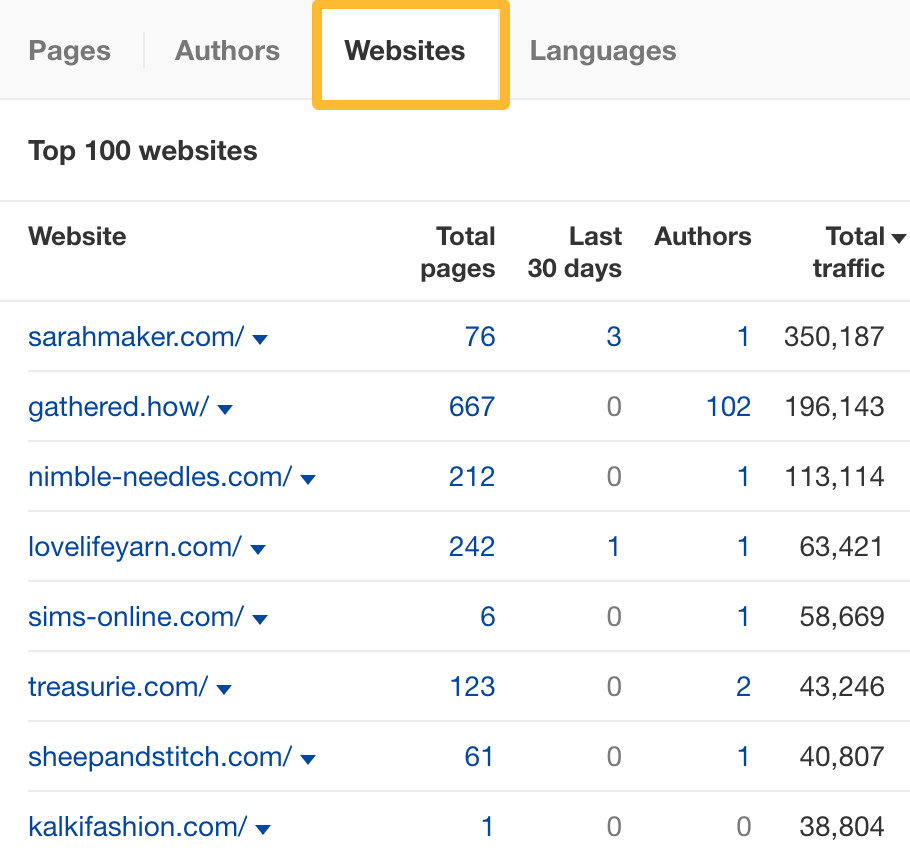The height and width of the screenshot is (858, 910).
Task: Expand the dropdown next to sarahmaker.com
Action: (260, 339)
